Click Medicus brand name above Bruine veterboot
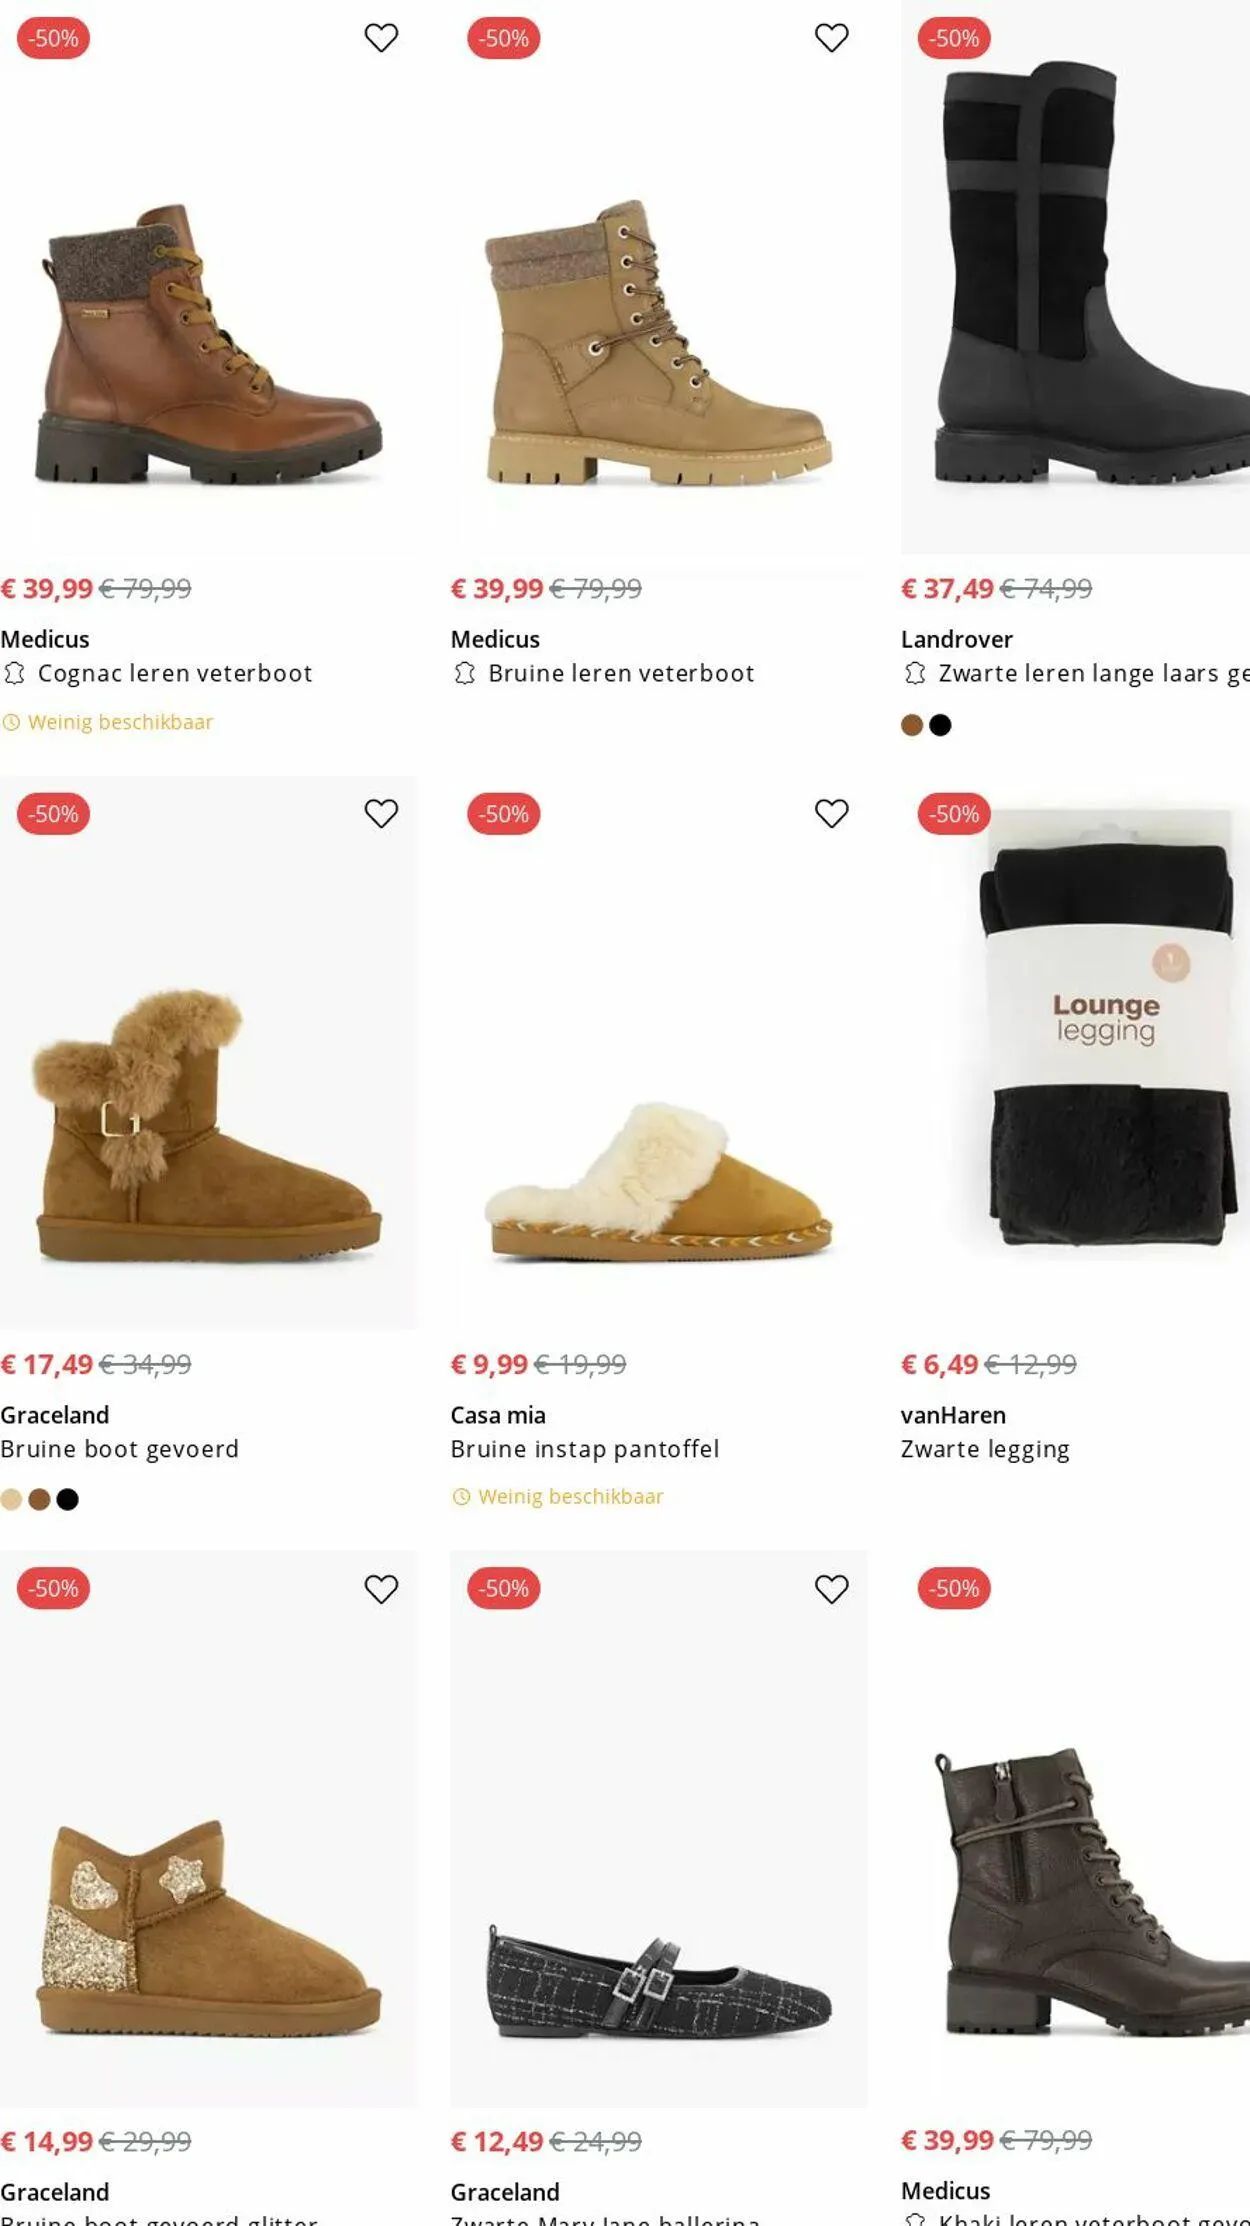The width and height of the screenshot is (1250, 2226). coord(495,639)
